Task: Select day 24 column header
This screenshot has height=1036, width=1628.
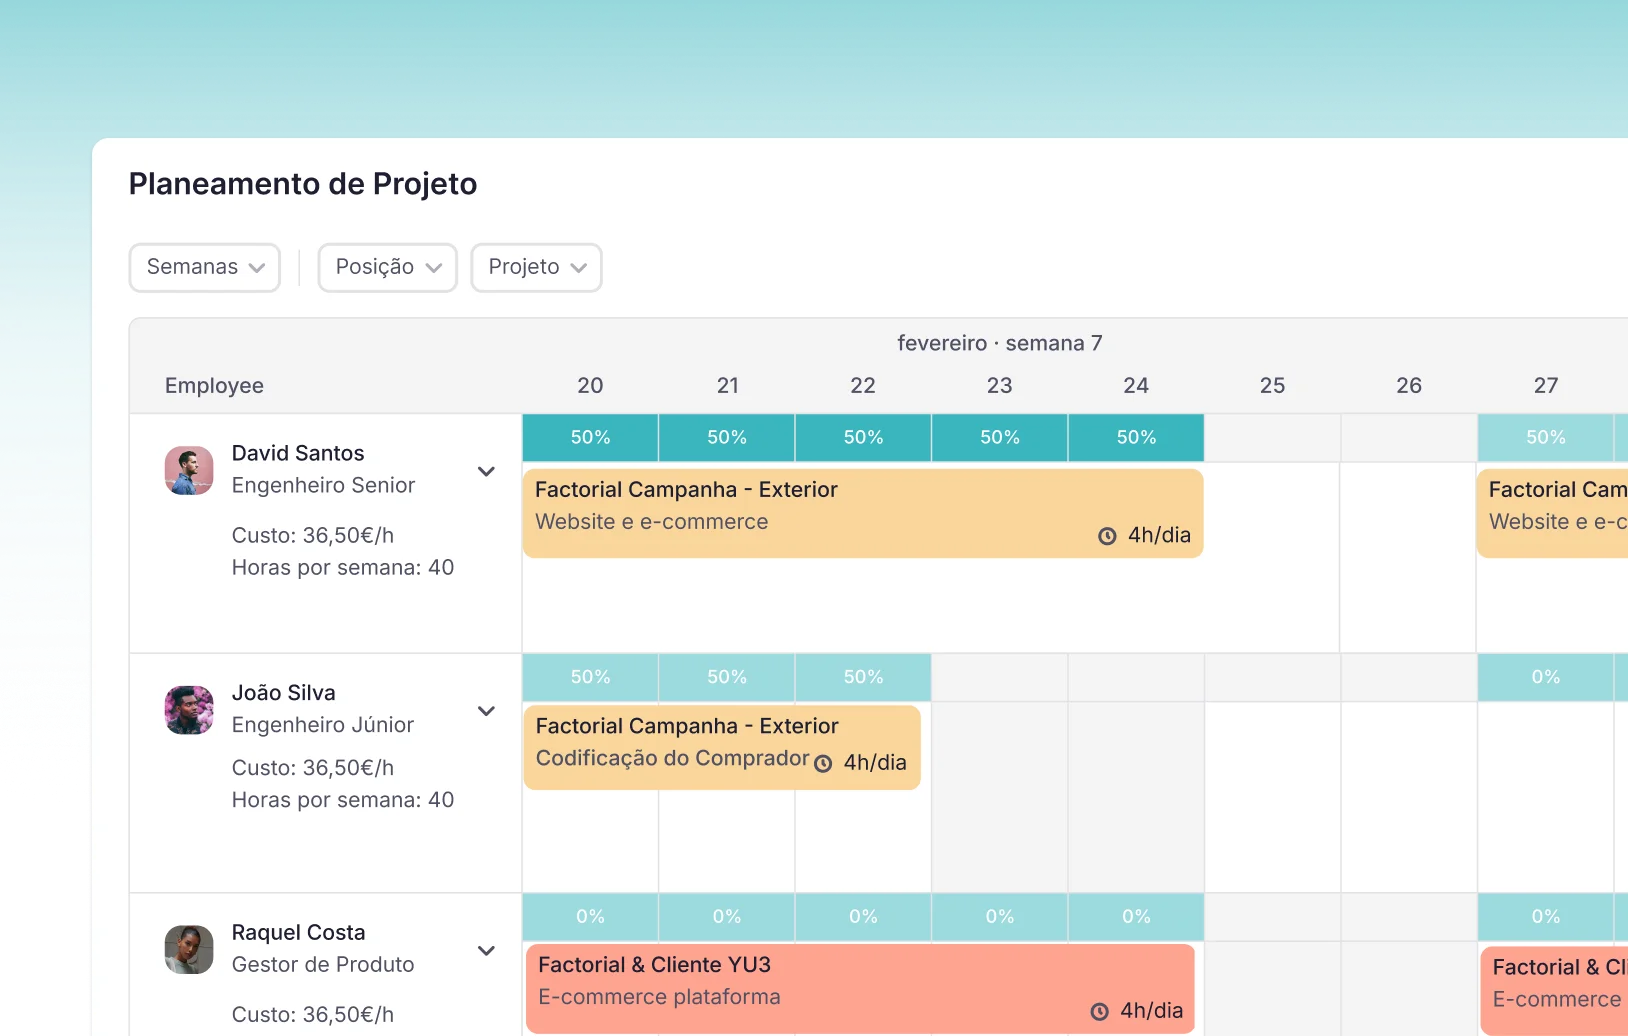Action: [x=1136, y=386]
